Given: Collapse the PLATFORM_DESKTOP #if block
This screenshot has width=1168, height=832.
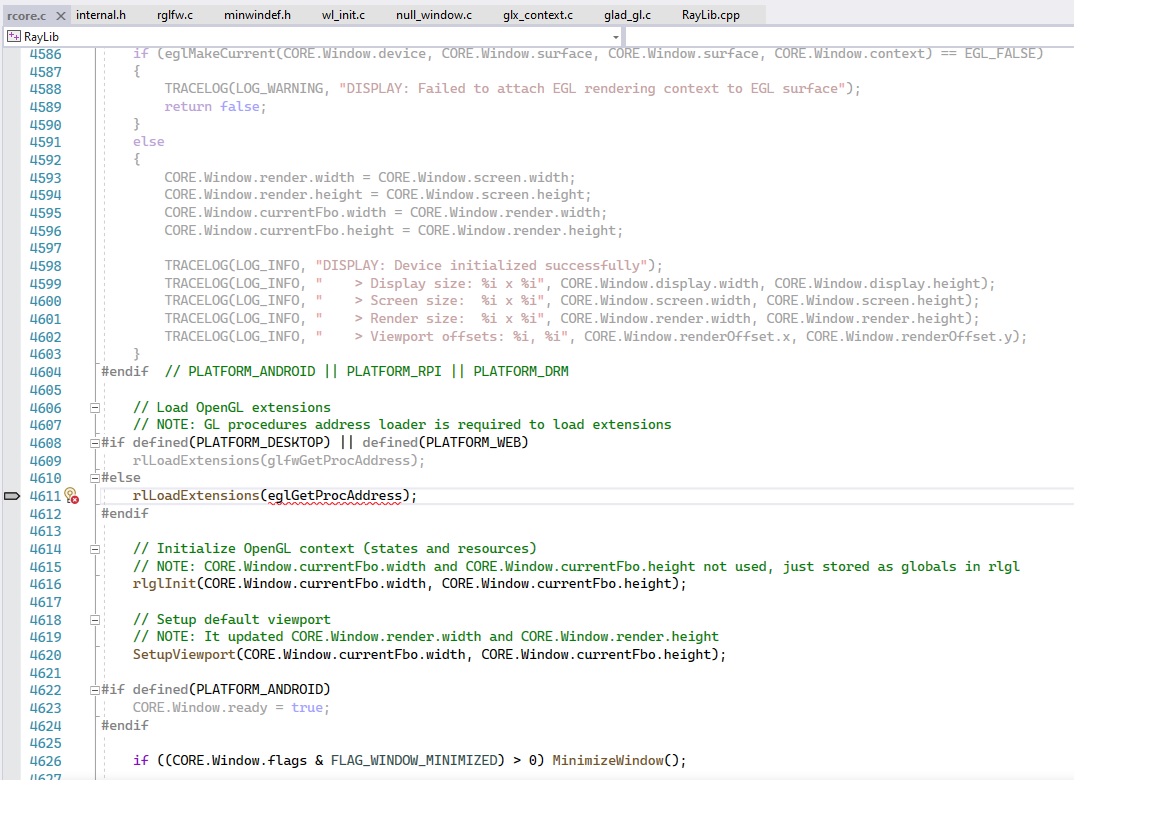Looking at the screenshot, I should tap(94, 443).
